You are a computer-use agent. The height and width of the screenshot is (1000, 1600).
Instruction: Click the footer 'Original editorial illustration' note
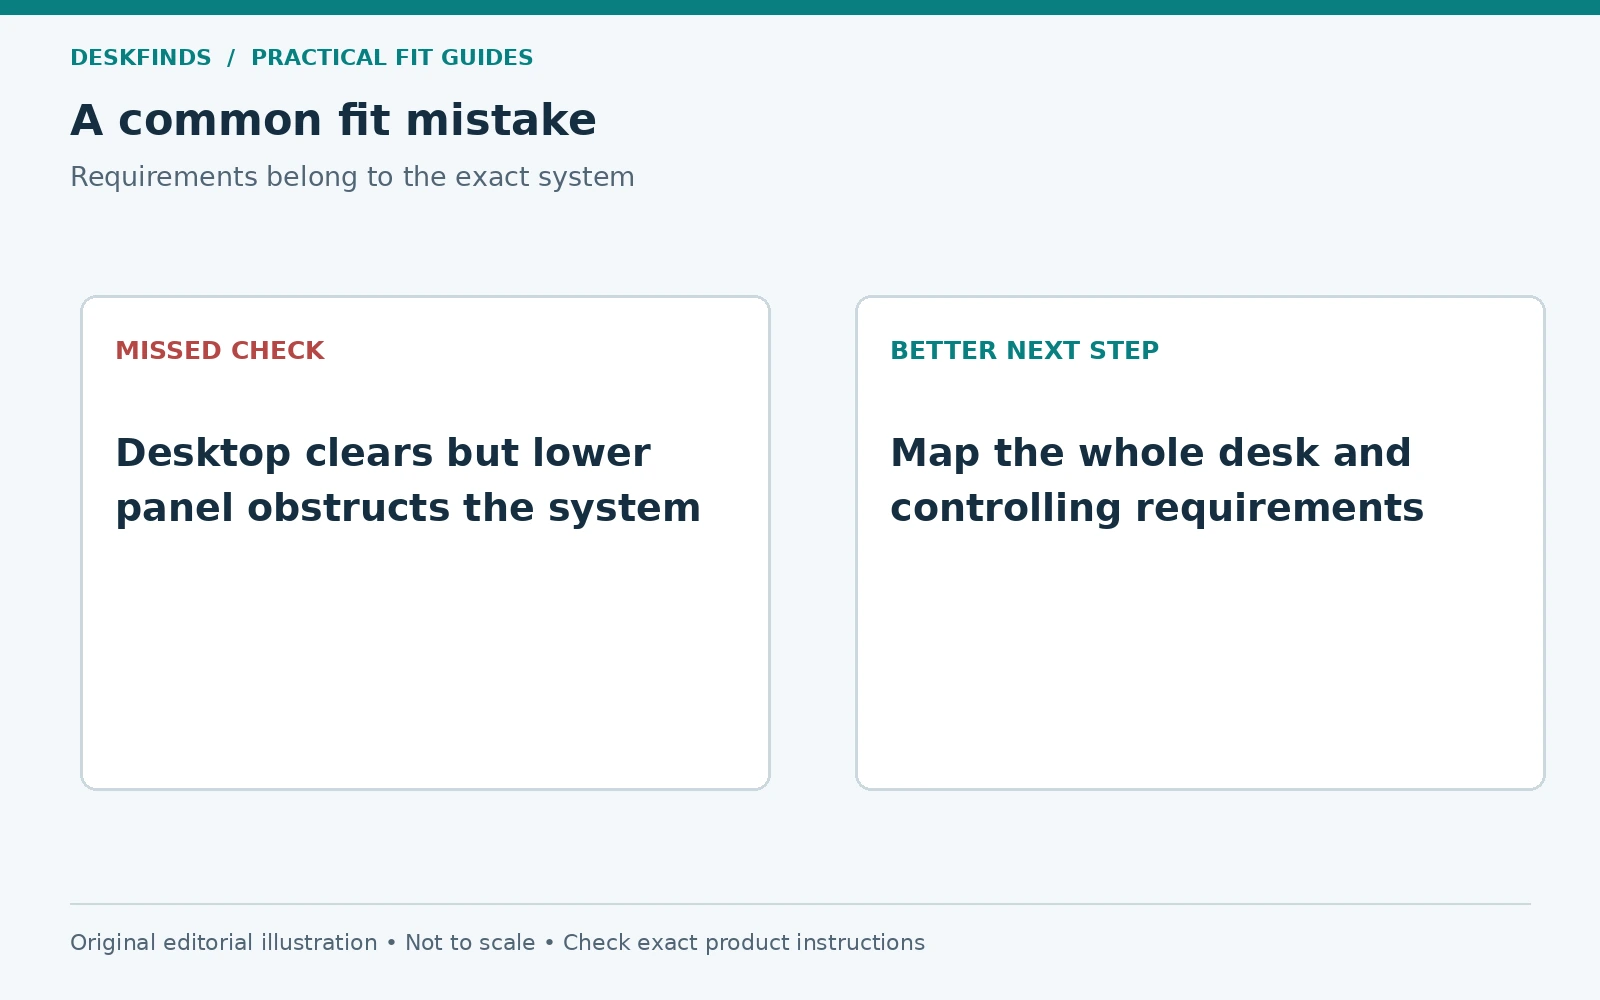pos(224,943)
